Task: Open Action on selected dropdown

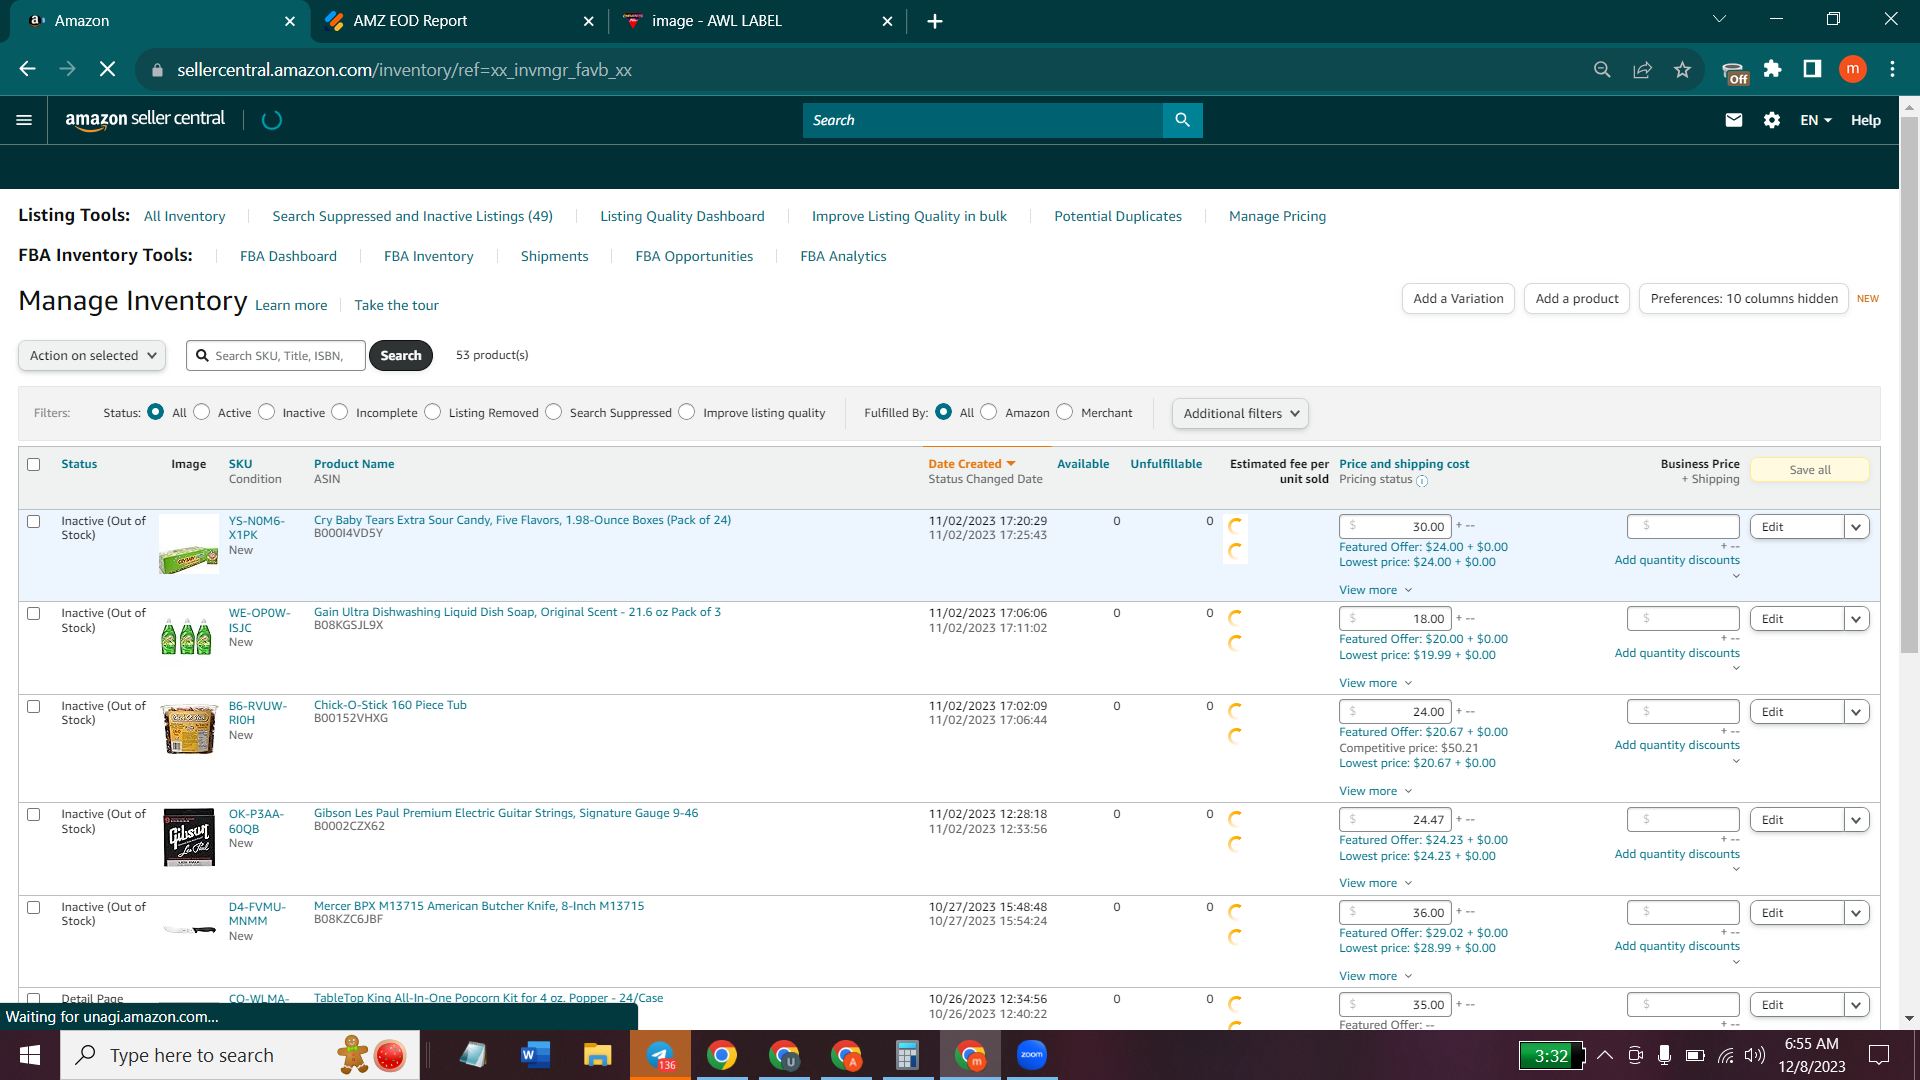Action: pyautogui.click(x=92, y=355)
